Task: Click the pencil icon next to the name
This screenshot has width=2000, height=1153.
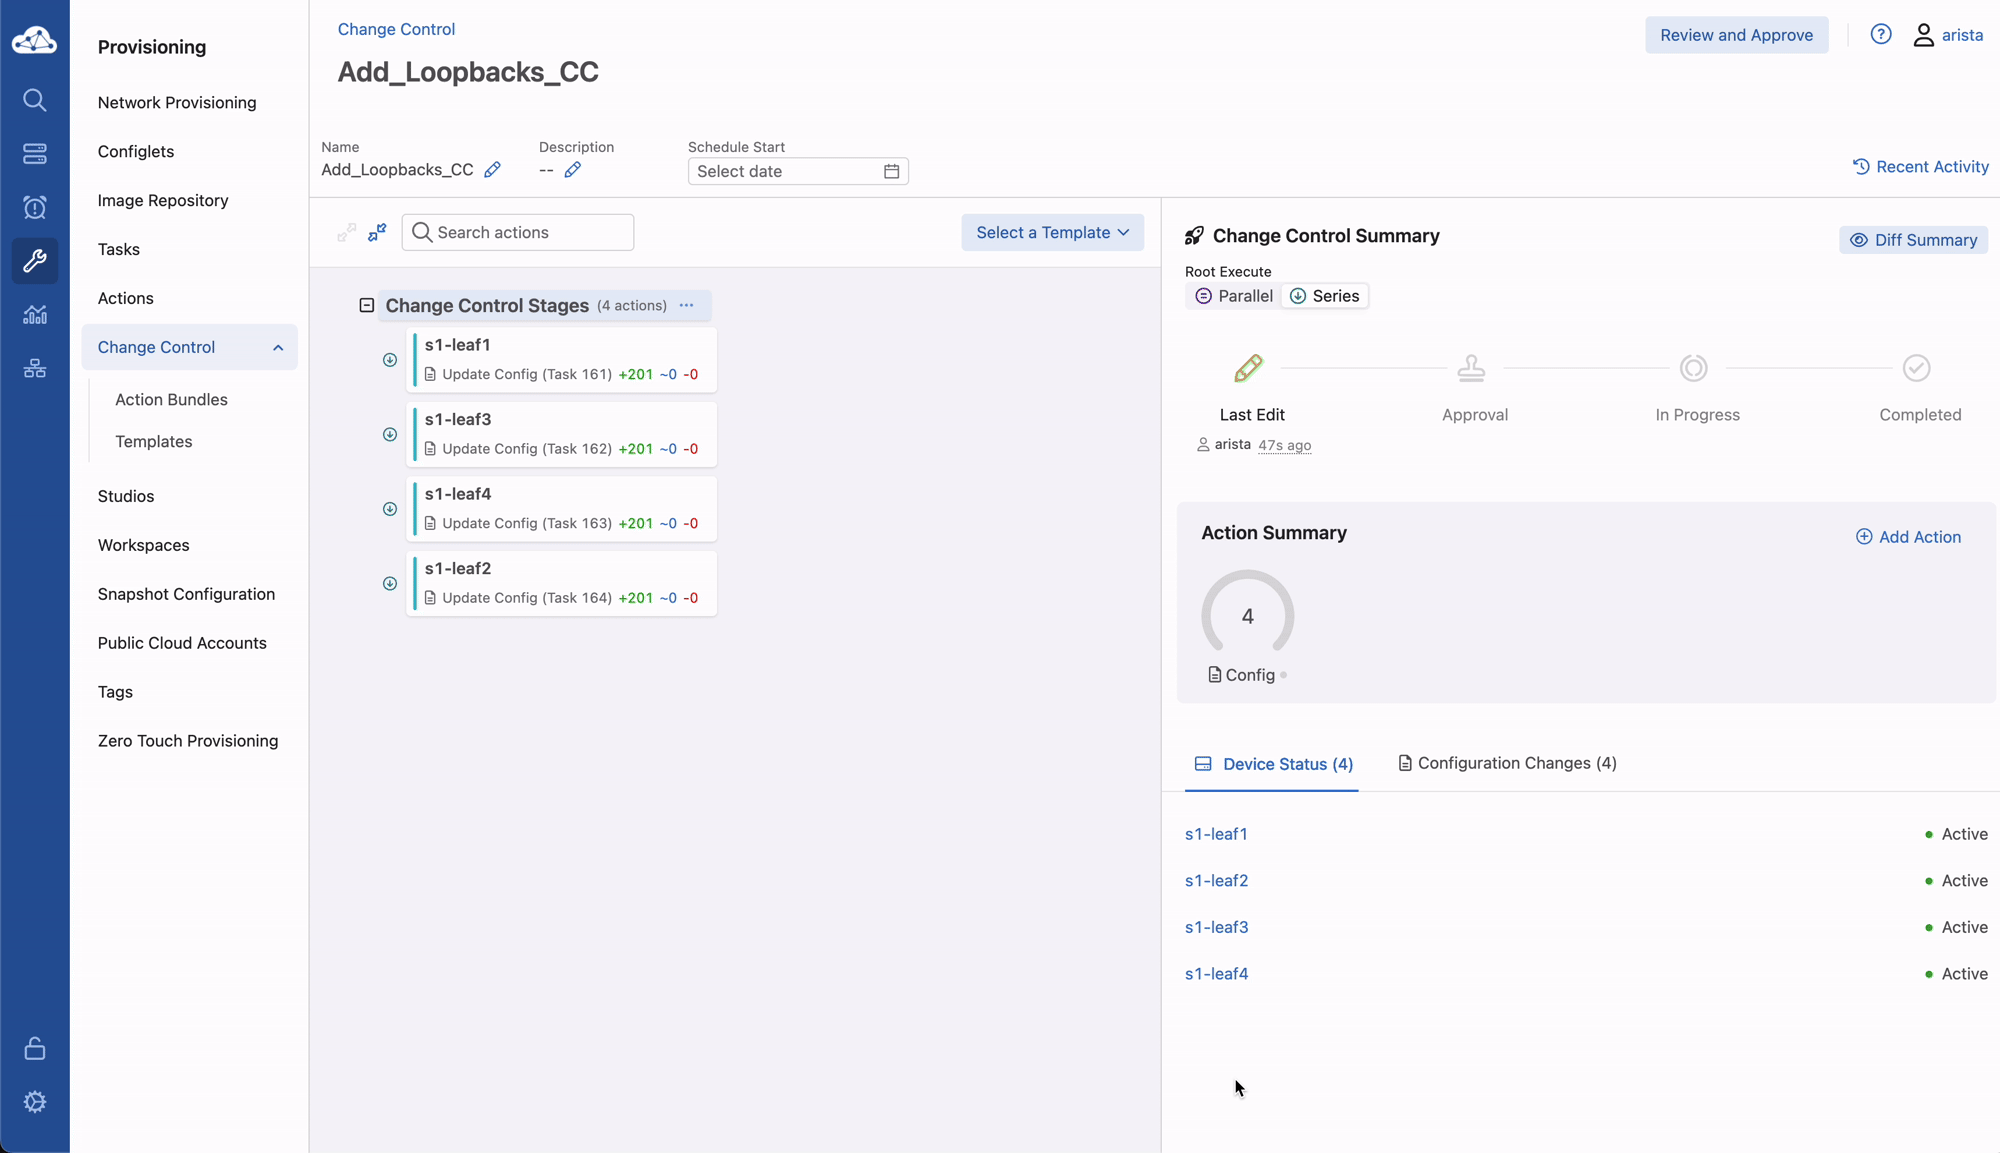Action: [x=492, y=170]
